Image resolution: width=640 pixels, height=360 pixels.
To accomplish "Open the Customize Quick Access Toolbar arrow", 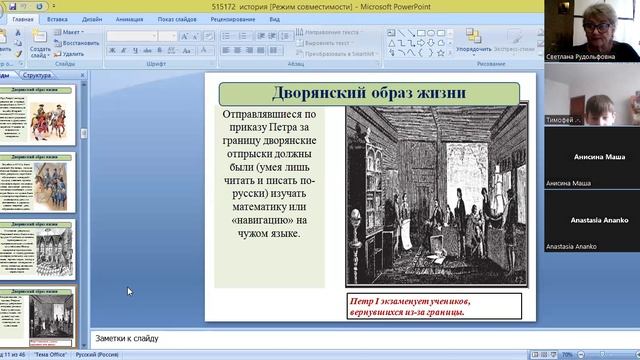I will [54, 7].
